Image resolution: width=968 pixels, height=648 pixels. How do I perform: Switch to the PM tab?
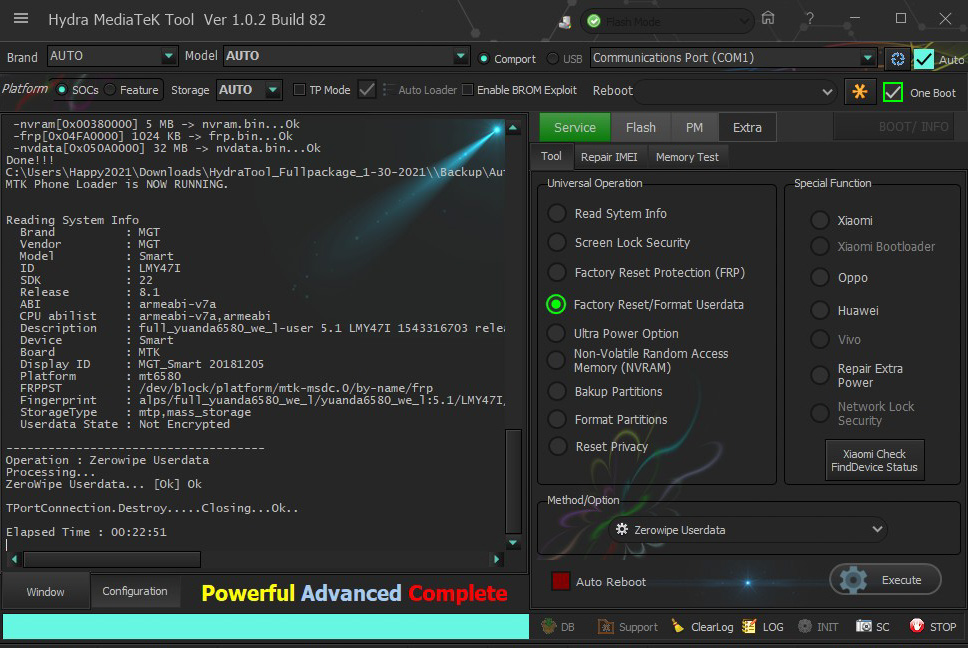coord(694,128)
